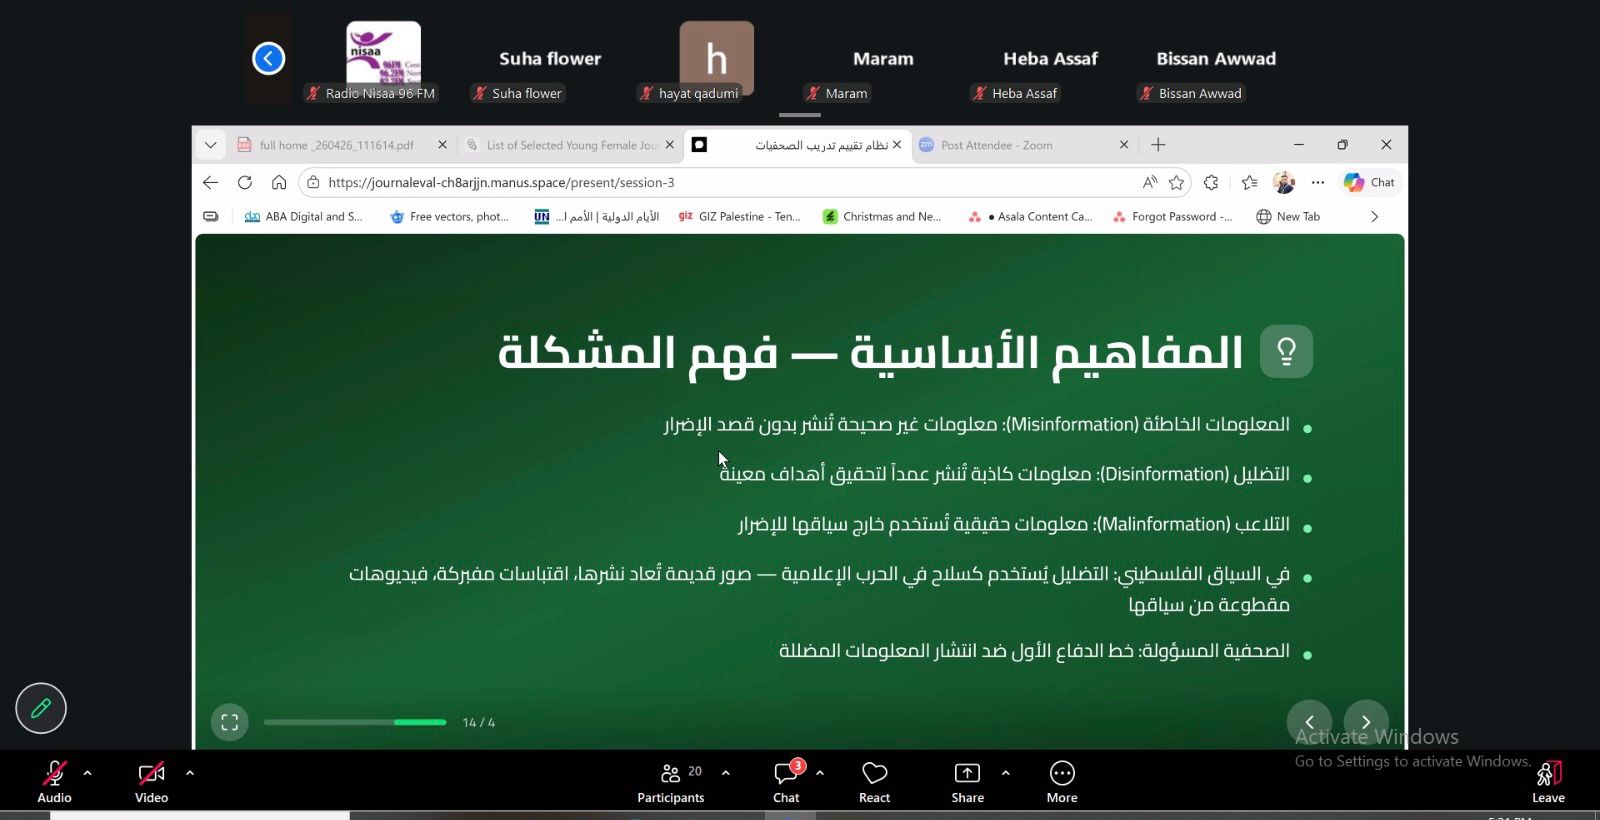Open the Zoom Chat panel
This screenshot has height=820, width=1600.
(x=786, y=781)
